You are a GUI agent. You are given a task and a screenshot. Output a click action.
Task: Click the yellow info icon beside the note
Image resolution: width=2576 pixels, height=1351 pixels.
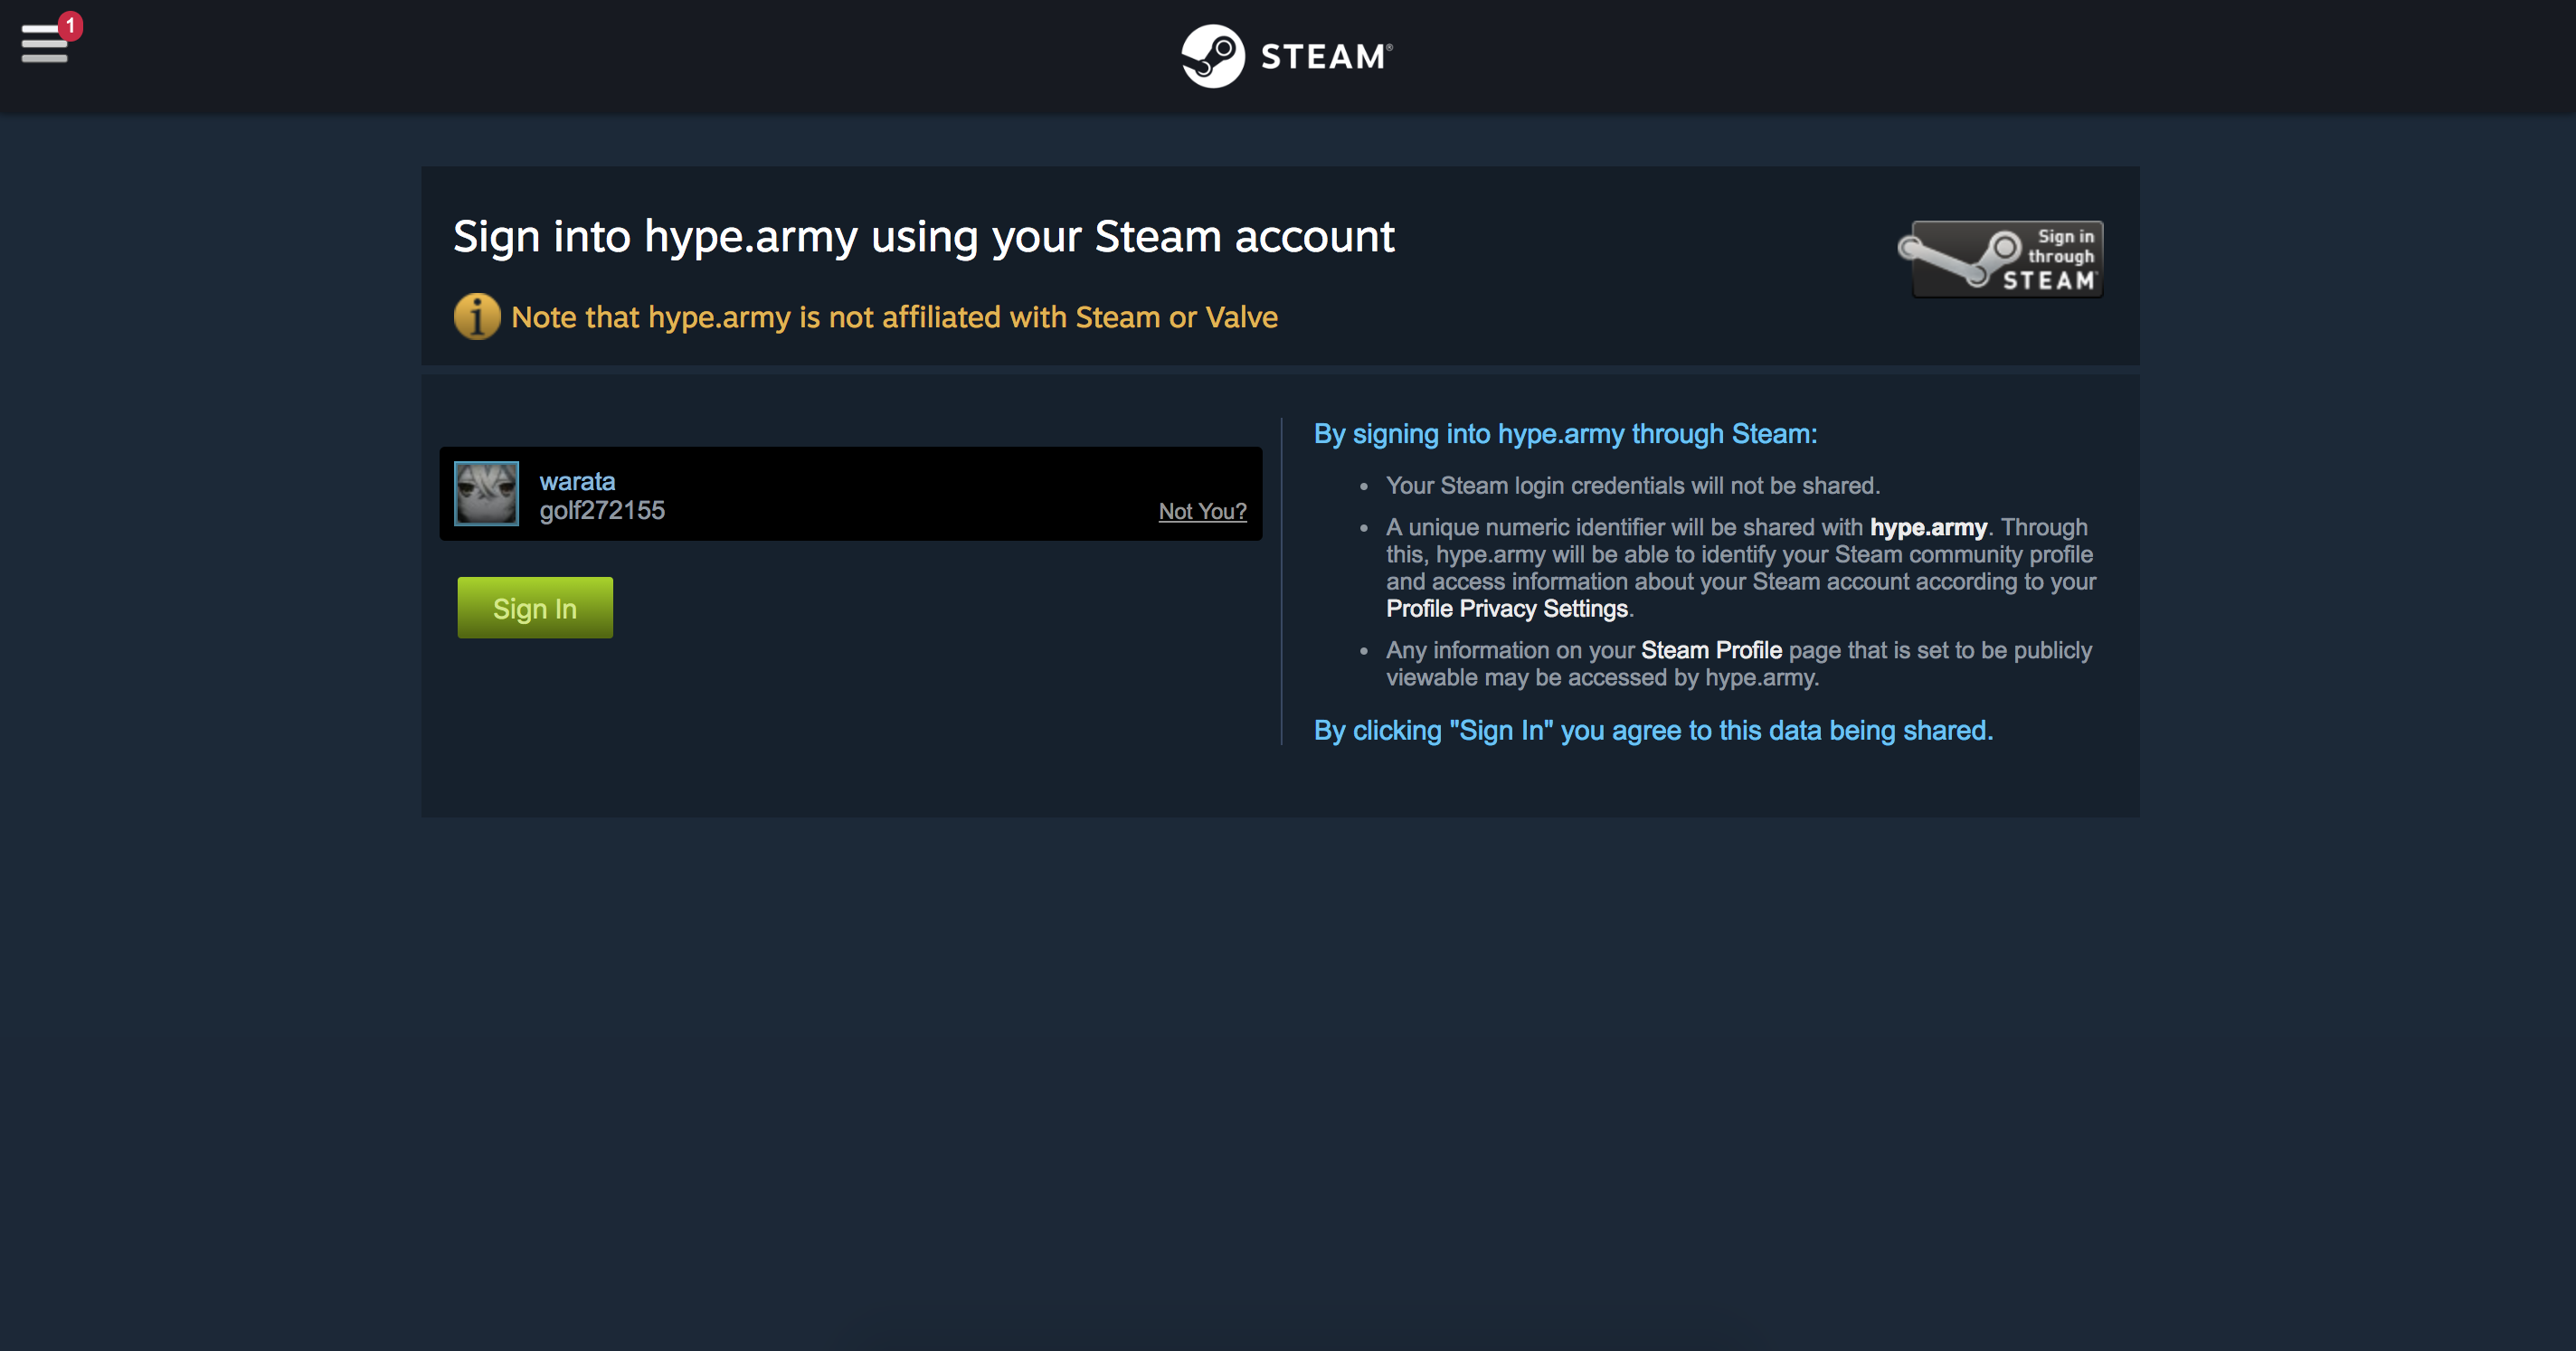coord(477,317)
